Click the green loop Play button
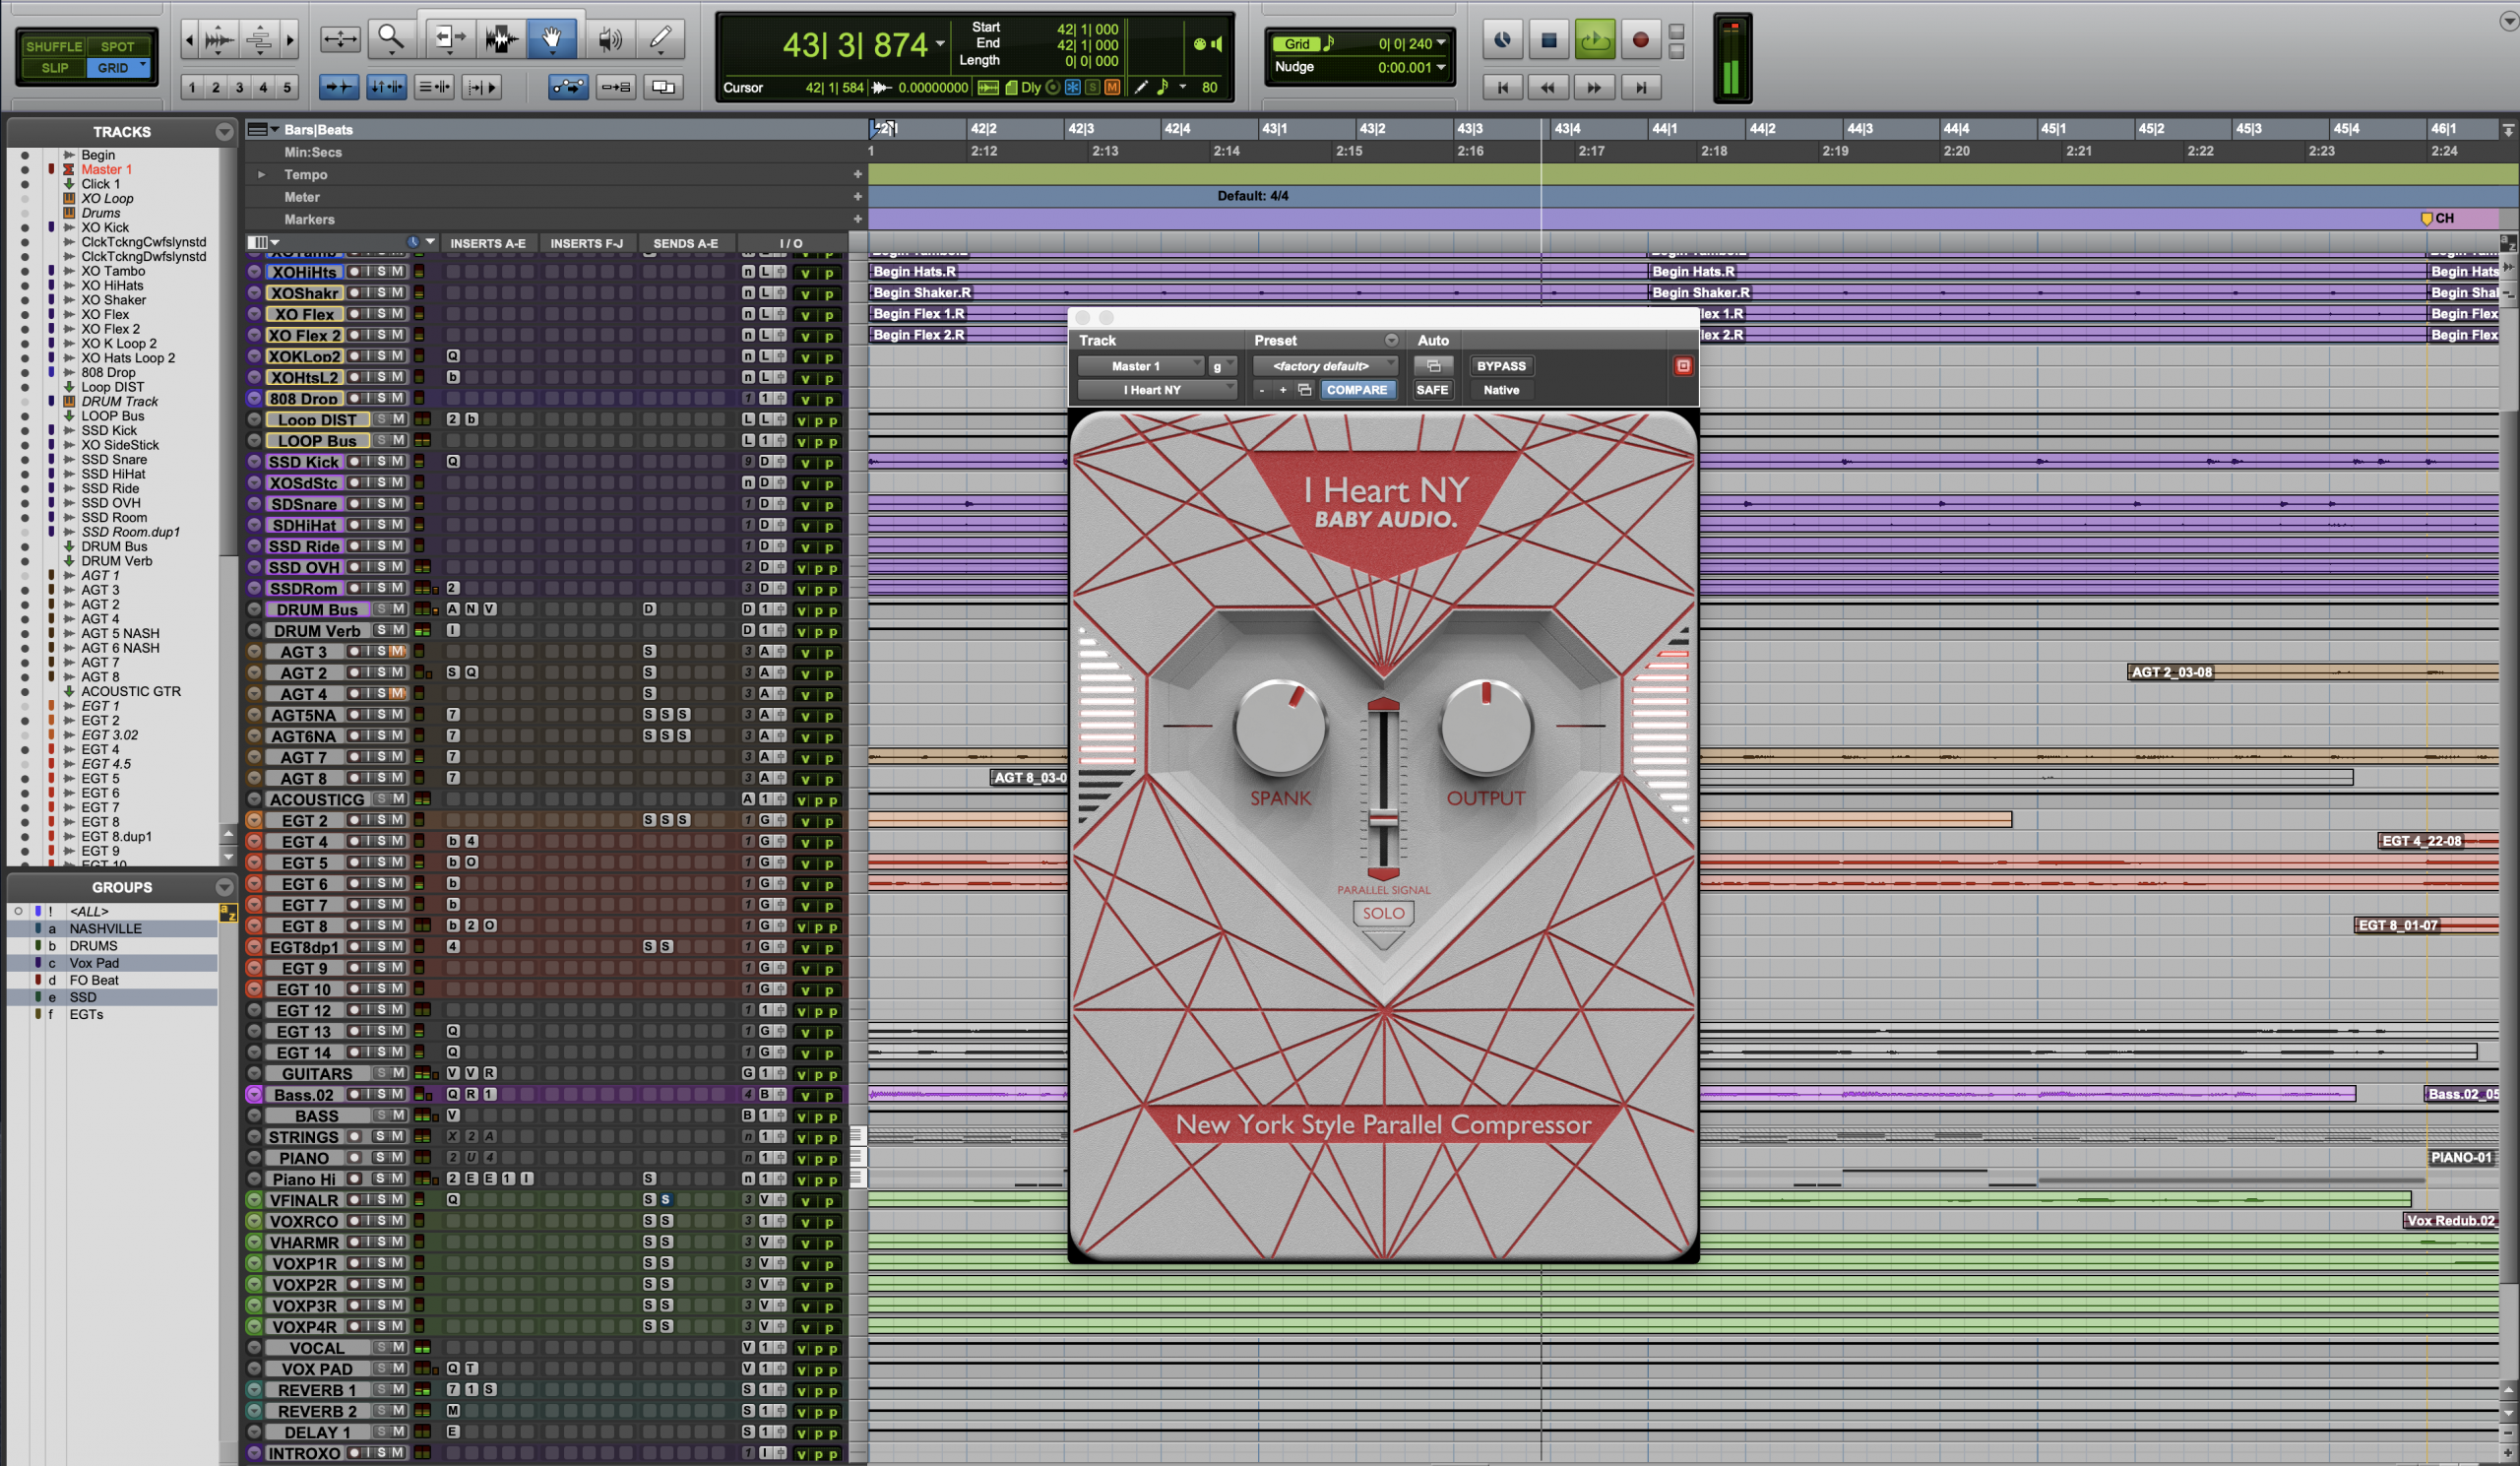This screenshot has height=1466, width=2520. coord(1594,40)
